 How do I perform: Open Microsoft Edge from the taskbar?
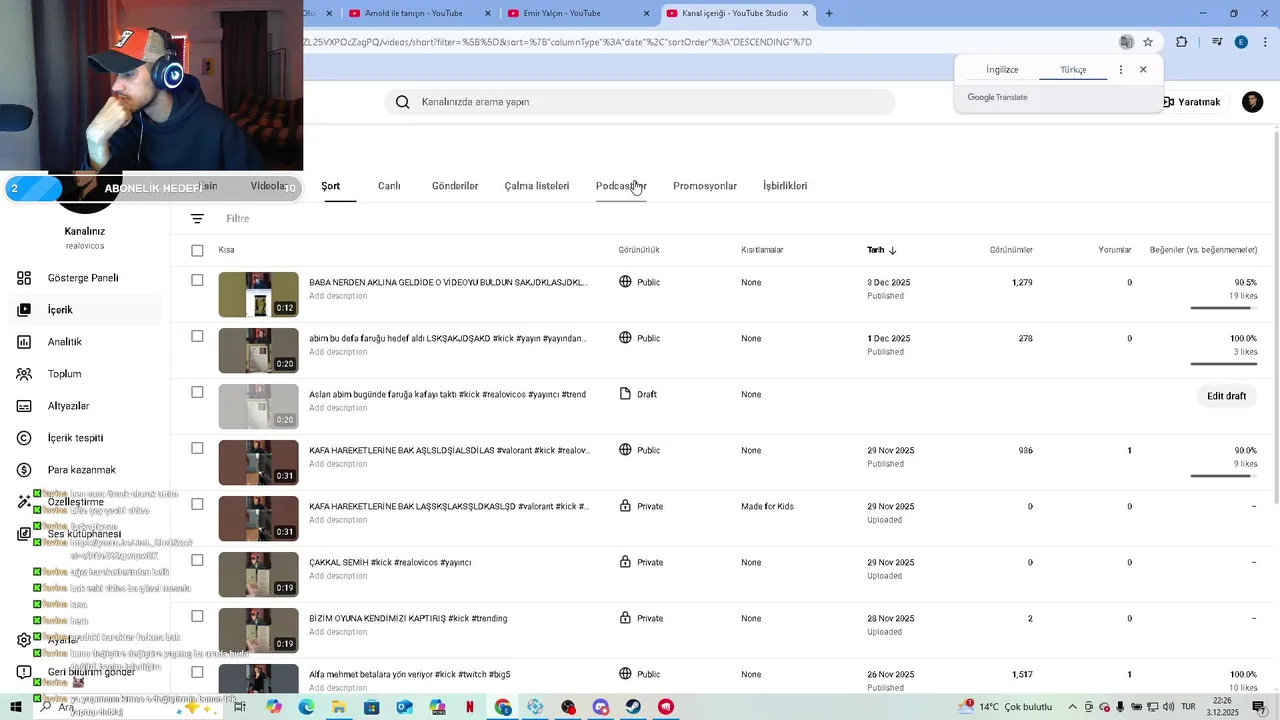(x=306, y=707)
